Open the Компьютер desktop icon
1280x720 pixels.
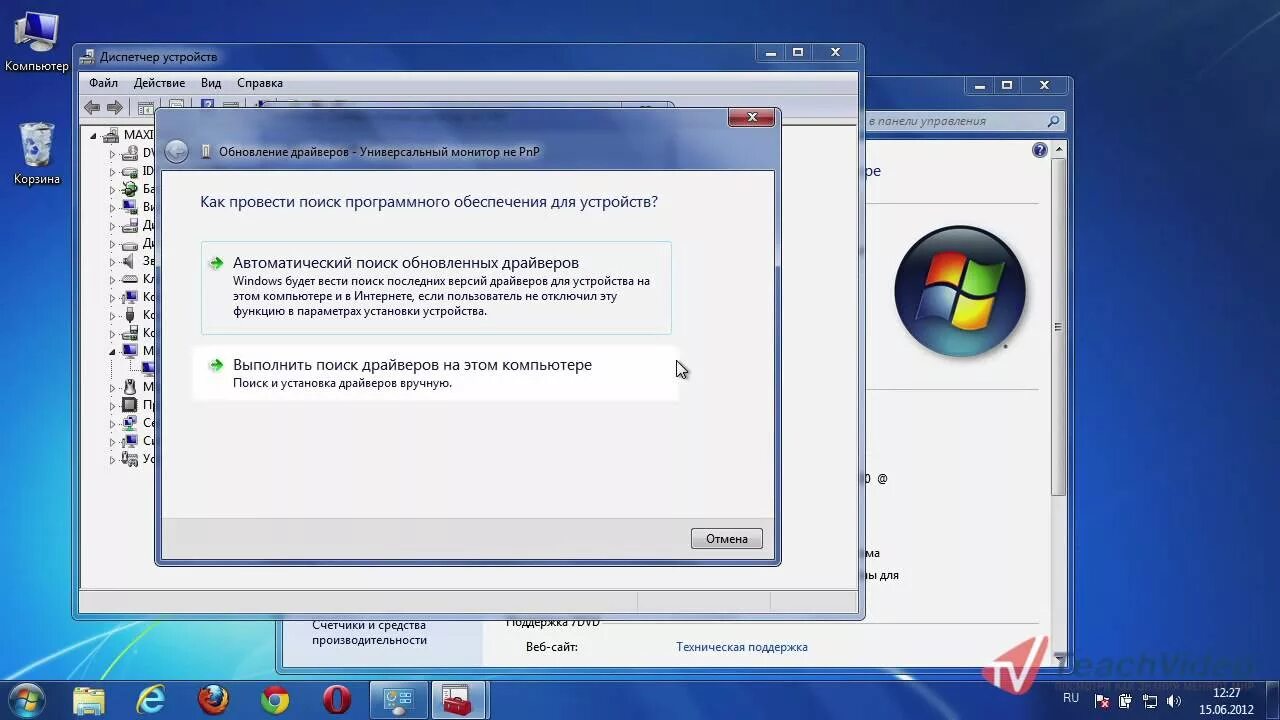(37, 42)
